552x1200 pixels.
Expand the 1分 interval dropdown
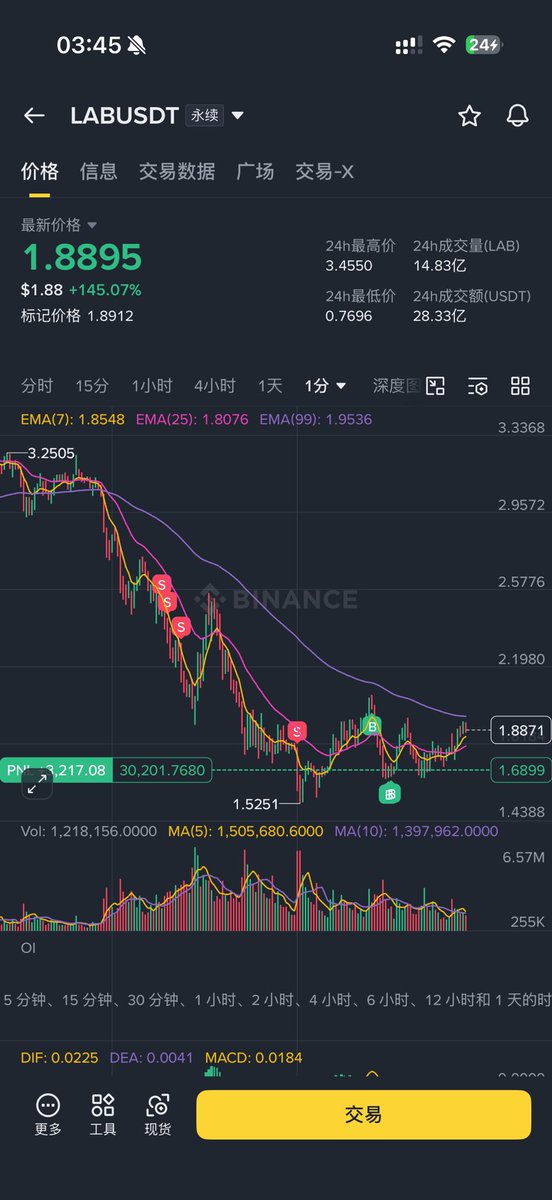pyautogui.click(x=326, y=386)
